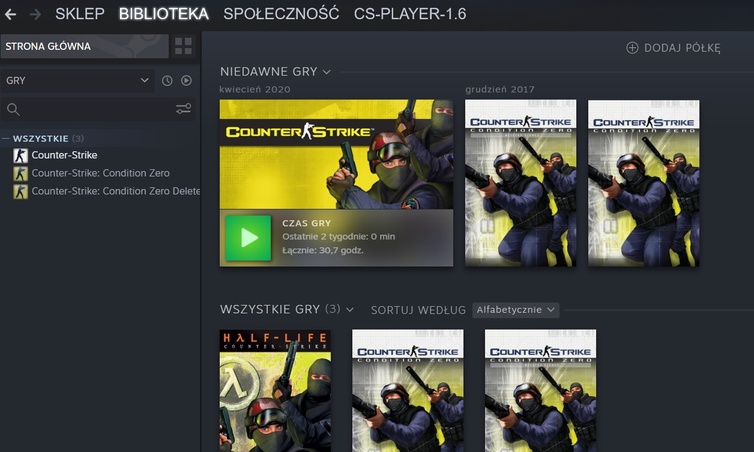Collapse the WSZYSTKIE games list
The width and height of the screenshot is (754, 452).
6,138
